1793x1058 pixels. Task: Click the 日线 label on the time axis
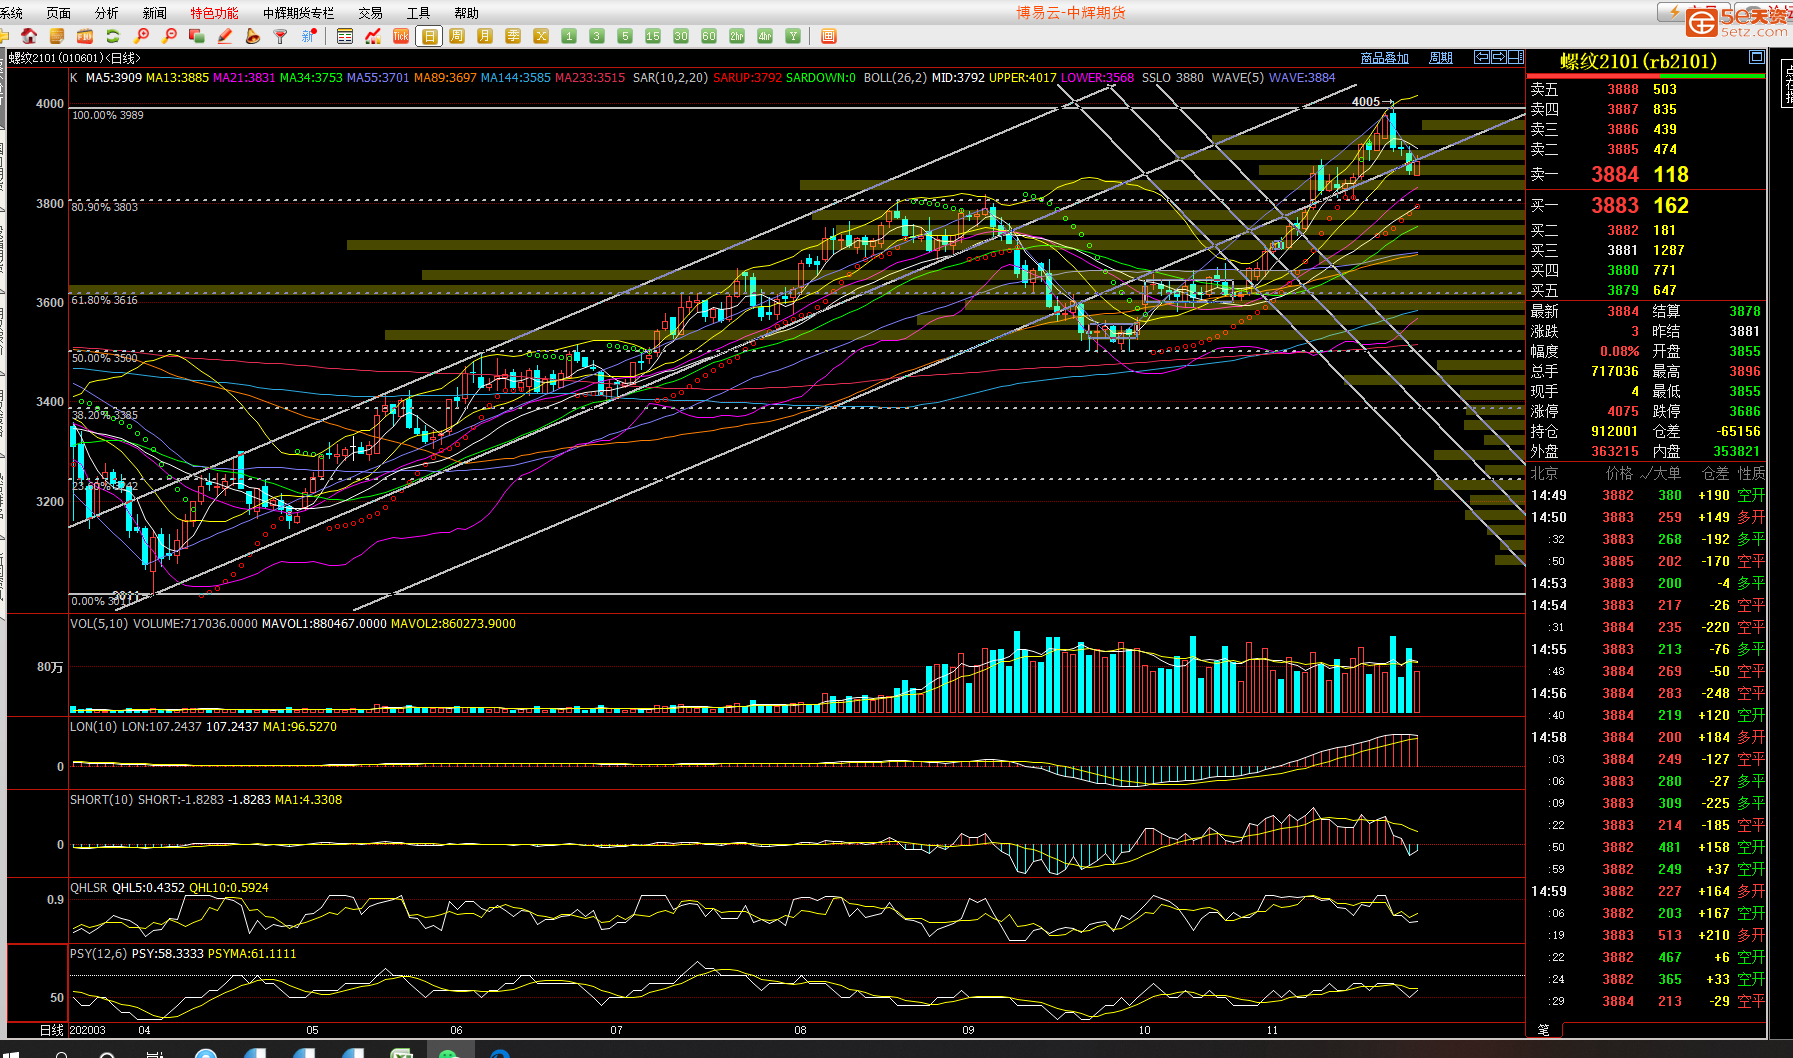tap(52, 1030)
